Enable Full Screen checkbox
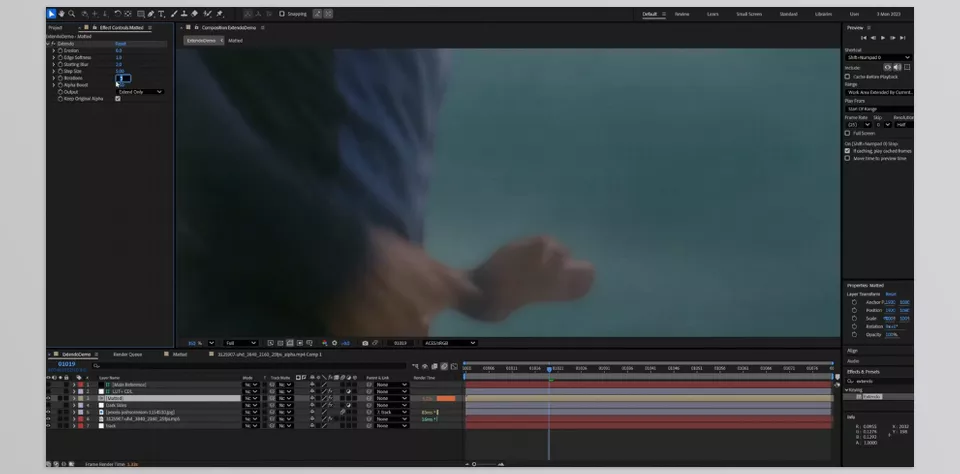960x474 pixels. (x=847, y=133)
